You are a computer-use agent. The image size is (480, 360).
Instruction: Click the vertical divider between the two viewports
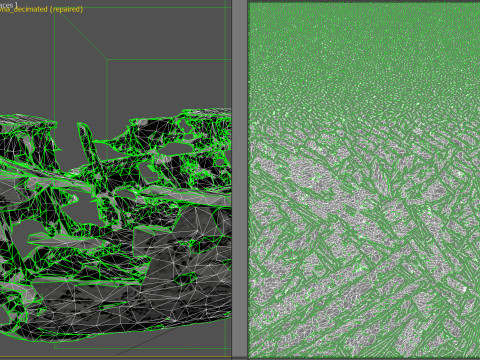[x=239, y=180]
